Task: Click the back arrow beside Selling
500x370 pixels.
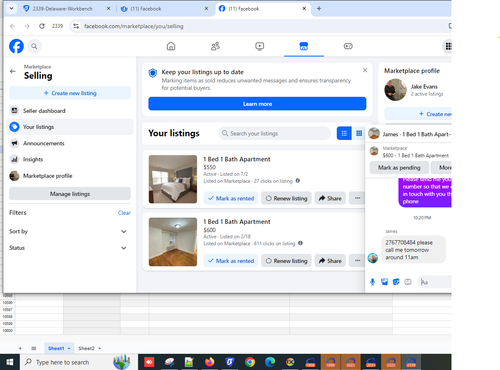Action: 13,71
